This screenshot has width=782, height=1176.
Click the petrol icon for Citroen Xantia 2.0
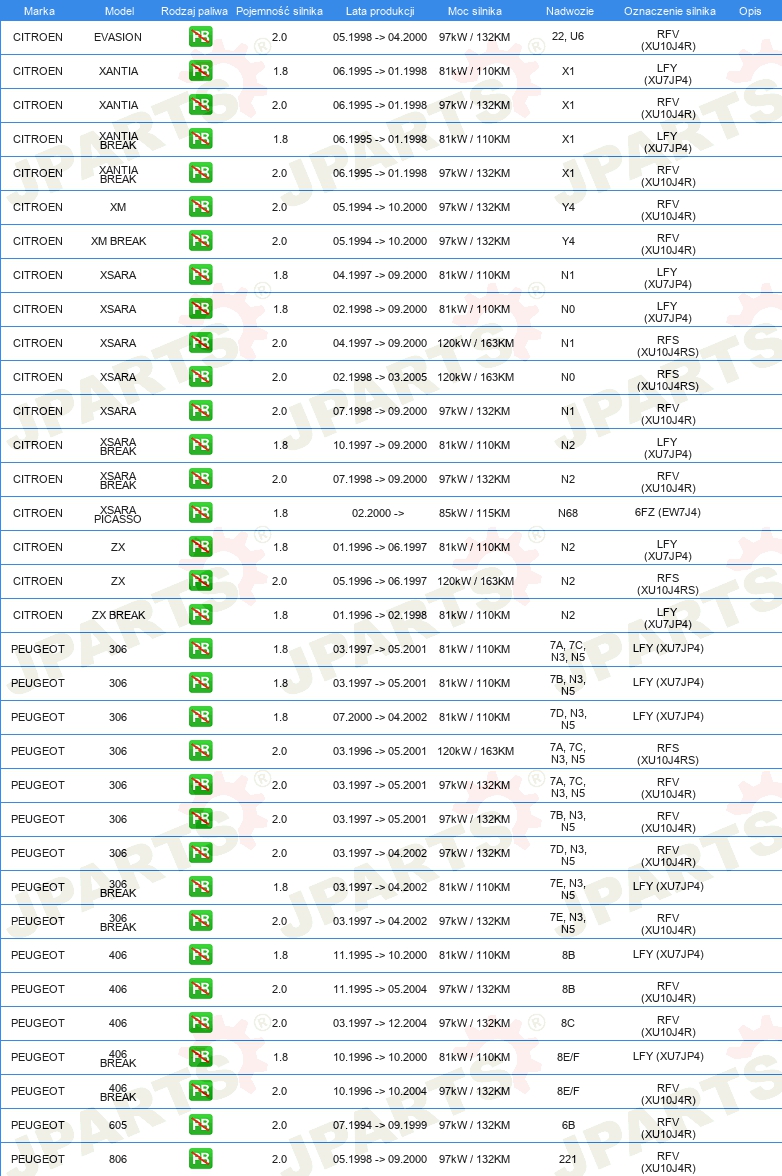[x=200, y=105]
